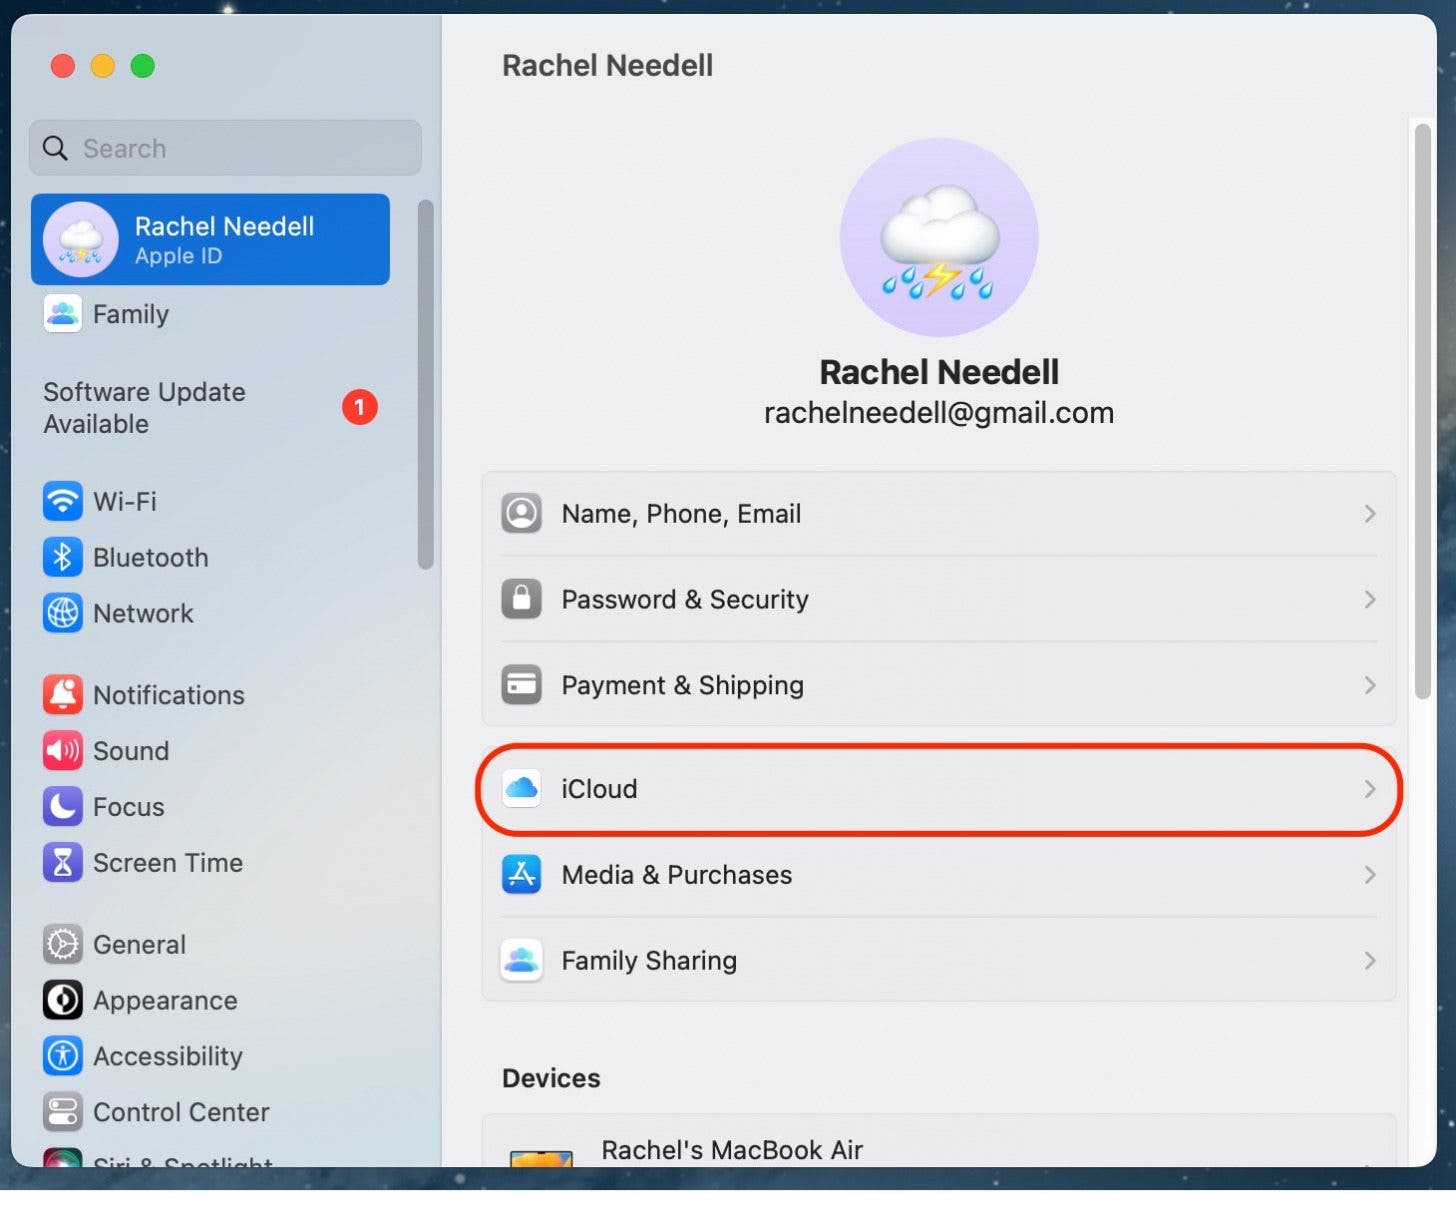Open General settings section

click(138, 944)
